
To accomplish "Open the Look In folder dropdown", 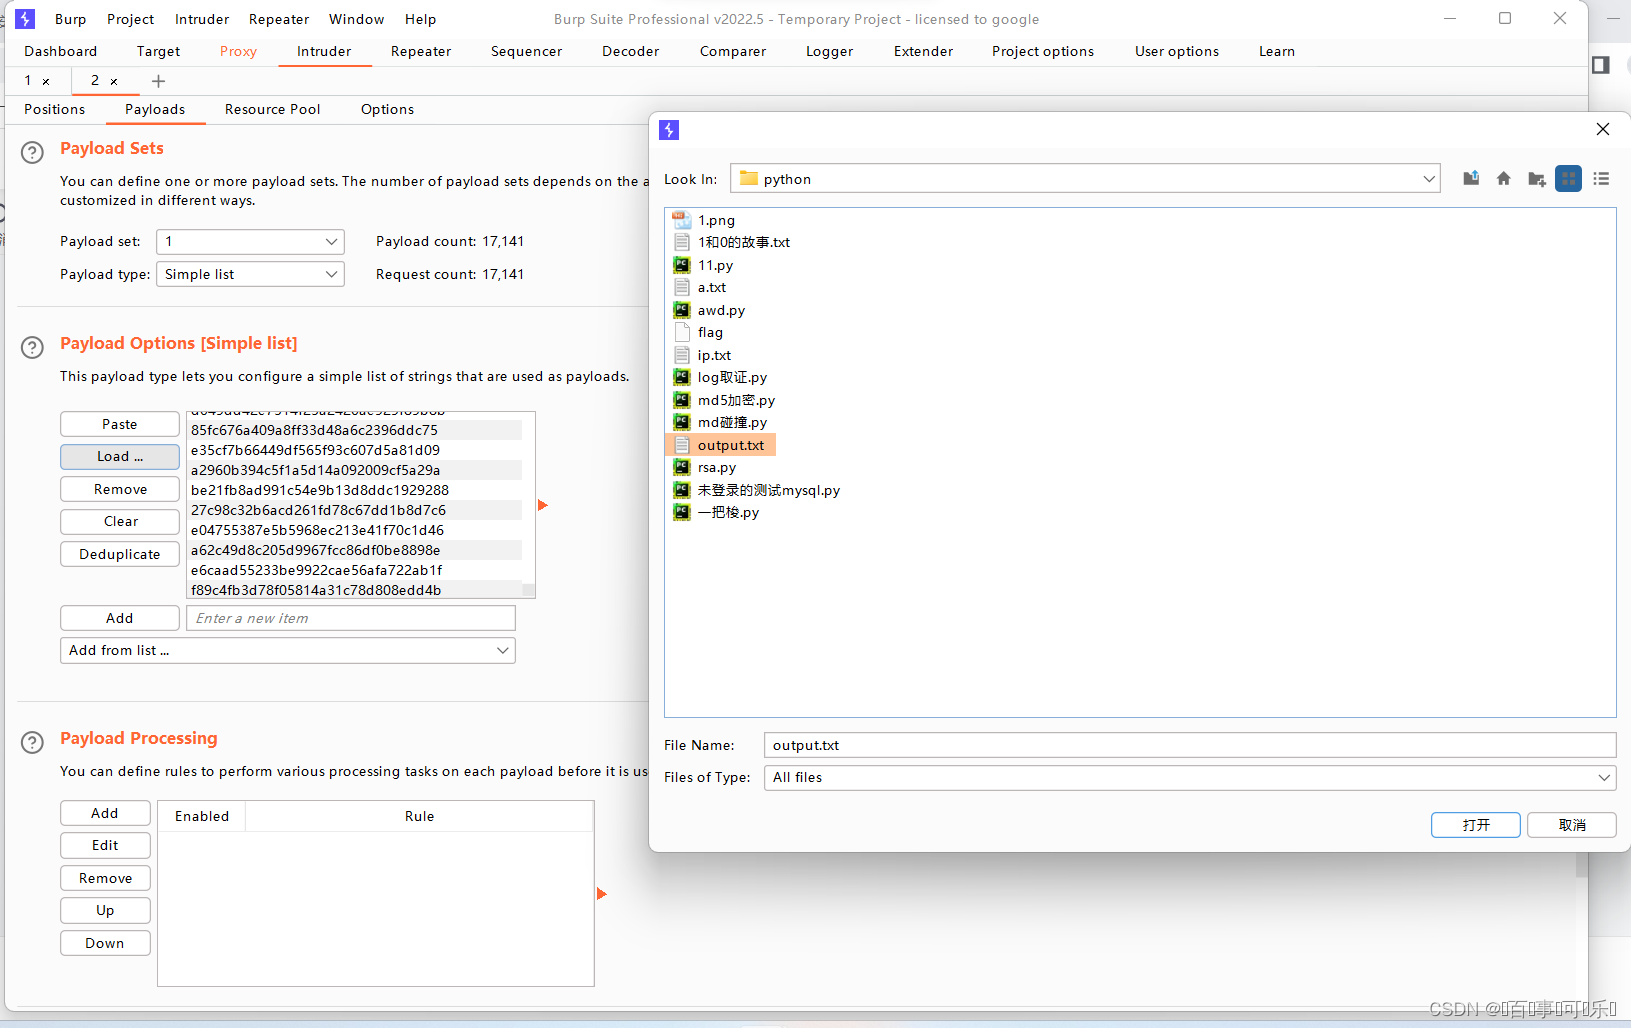I will 1085,179.
